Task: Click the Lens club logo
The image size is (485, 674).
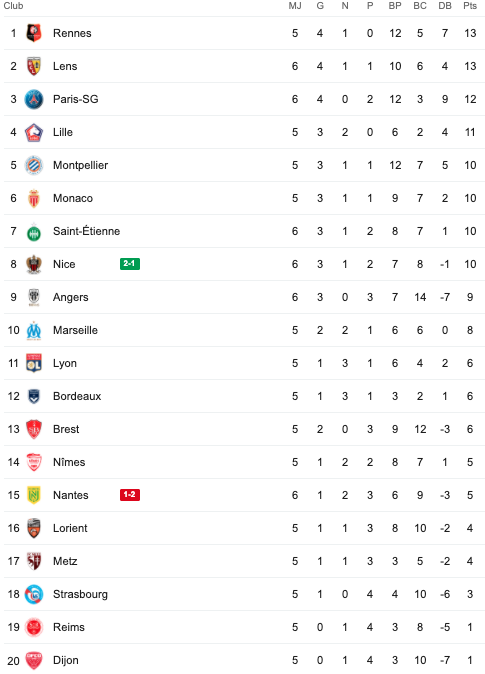Action: pyautogui.click(x=34, y=66)
